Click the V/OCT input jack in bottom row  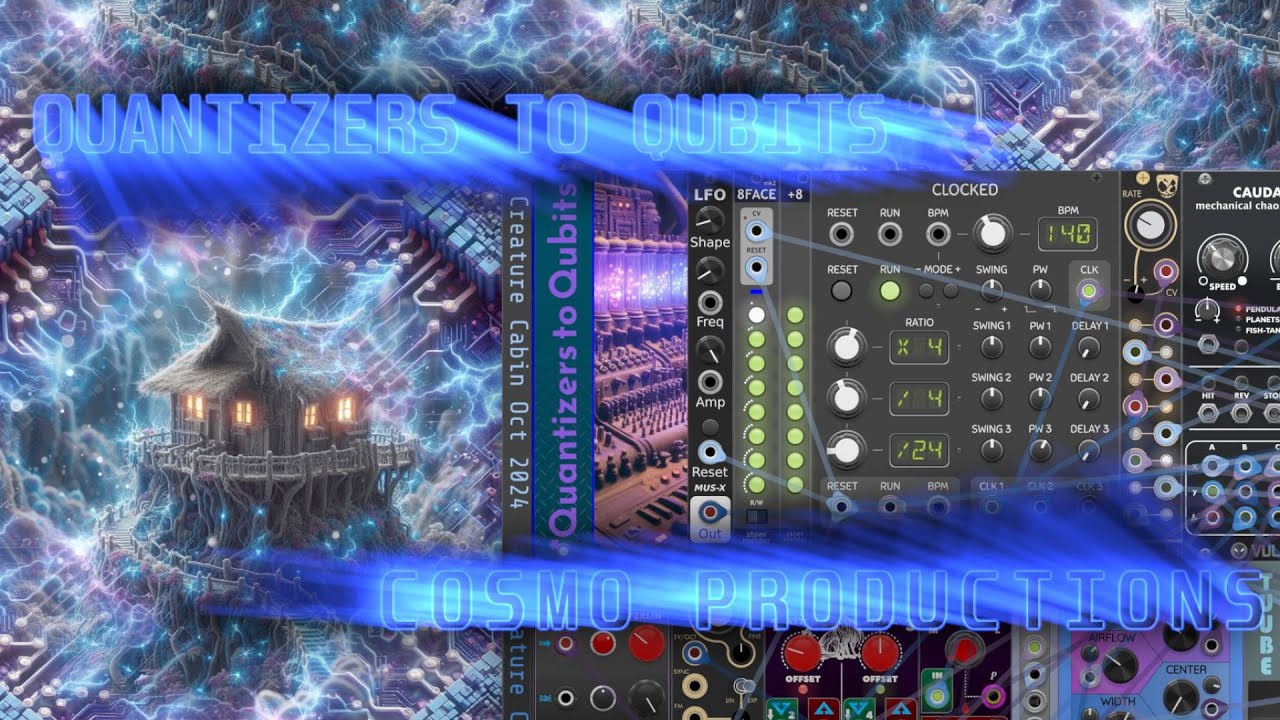tap(695, 652)
